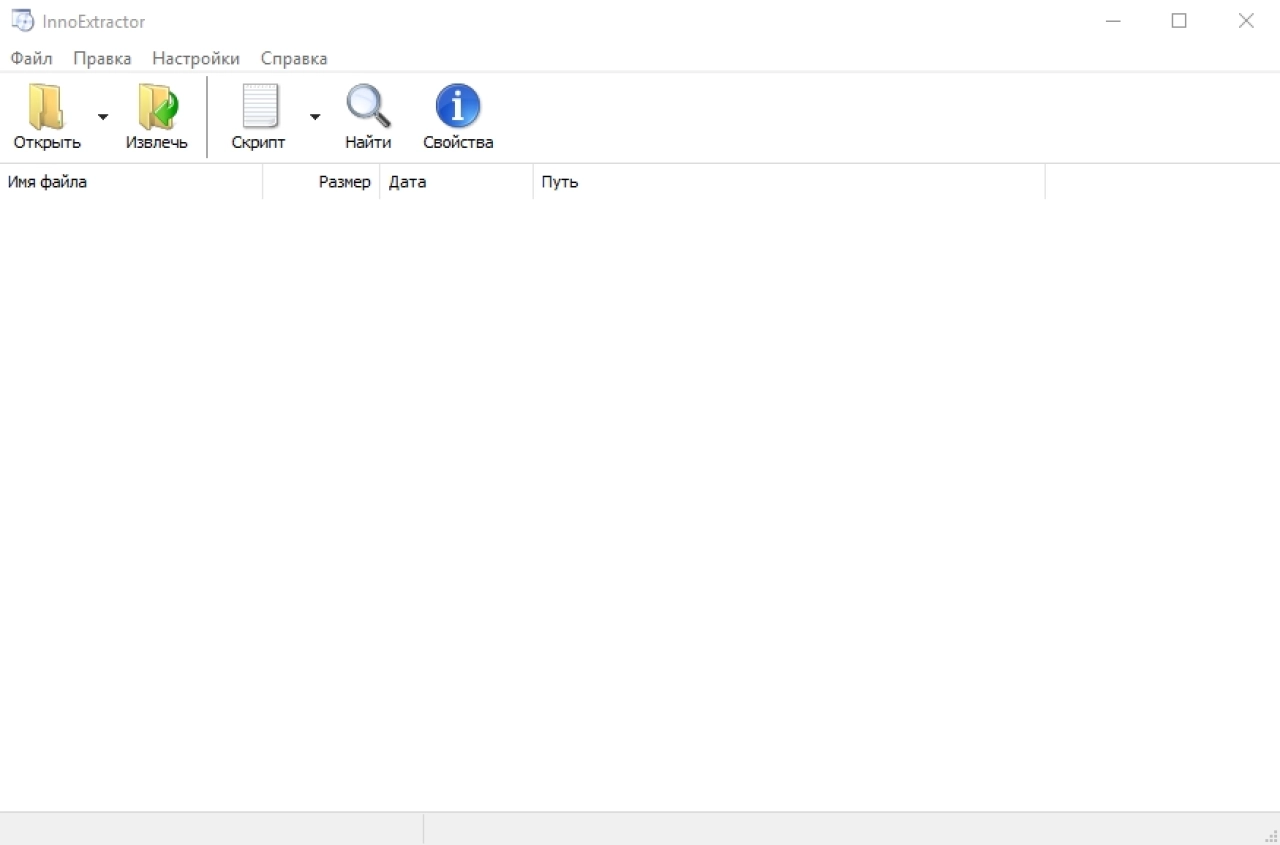Click the resize grip in status bar
This screenshot has height=845, width=1280.
[1271, 836]
